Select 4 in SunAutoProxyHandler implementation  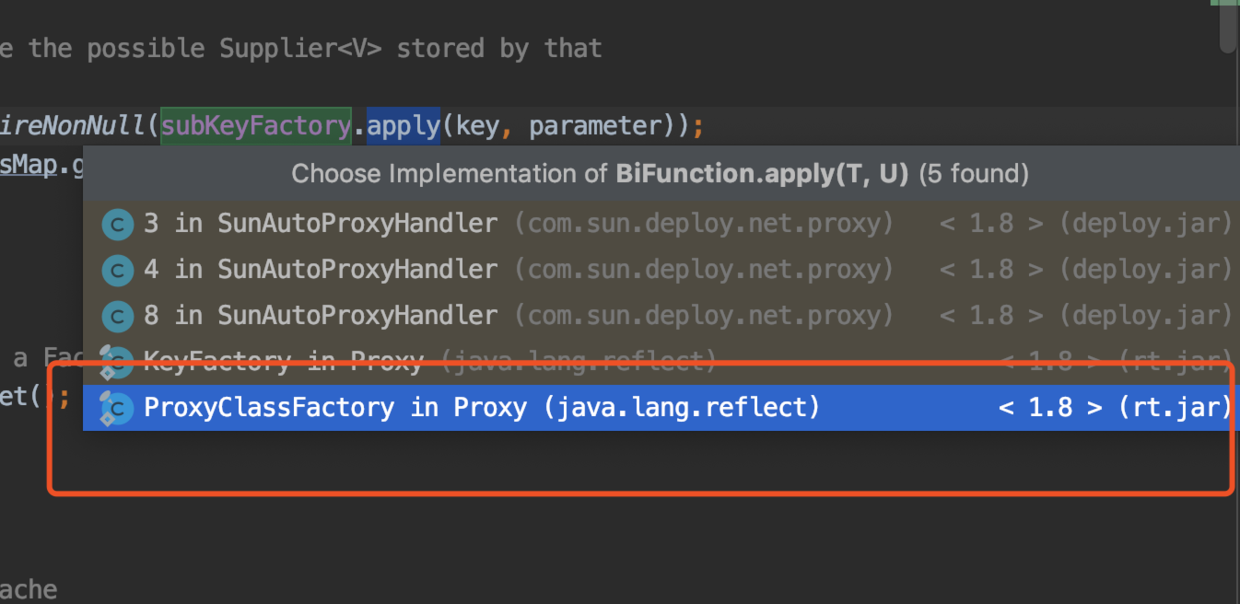(320, 270)
